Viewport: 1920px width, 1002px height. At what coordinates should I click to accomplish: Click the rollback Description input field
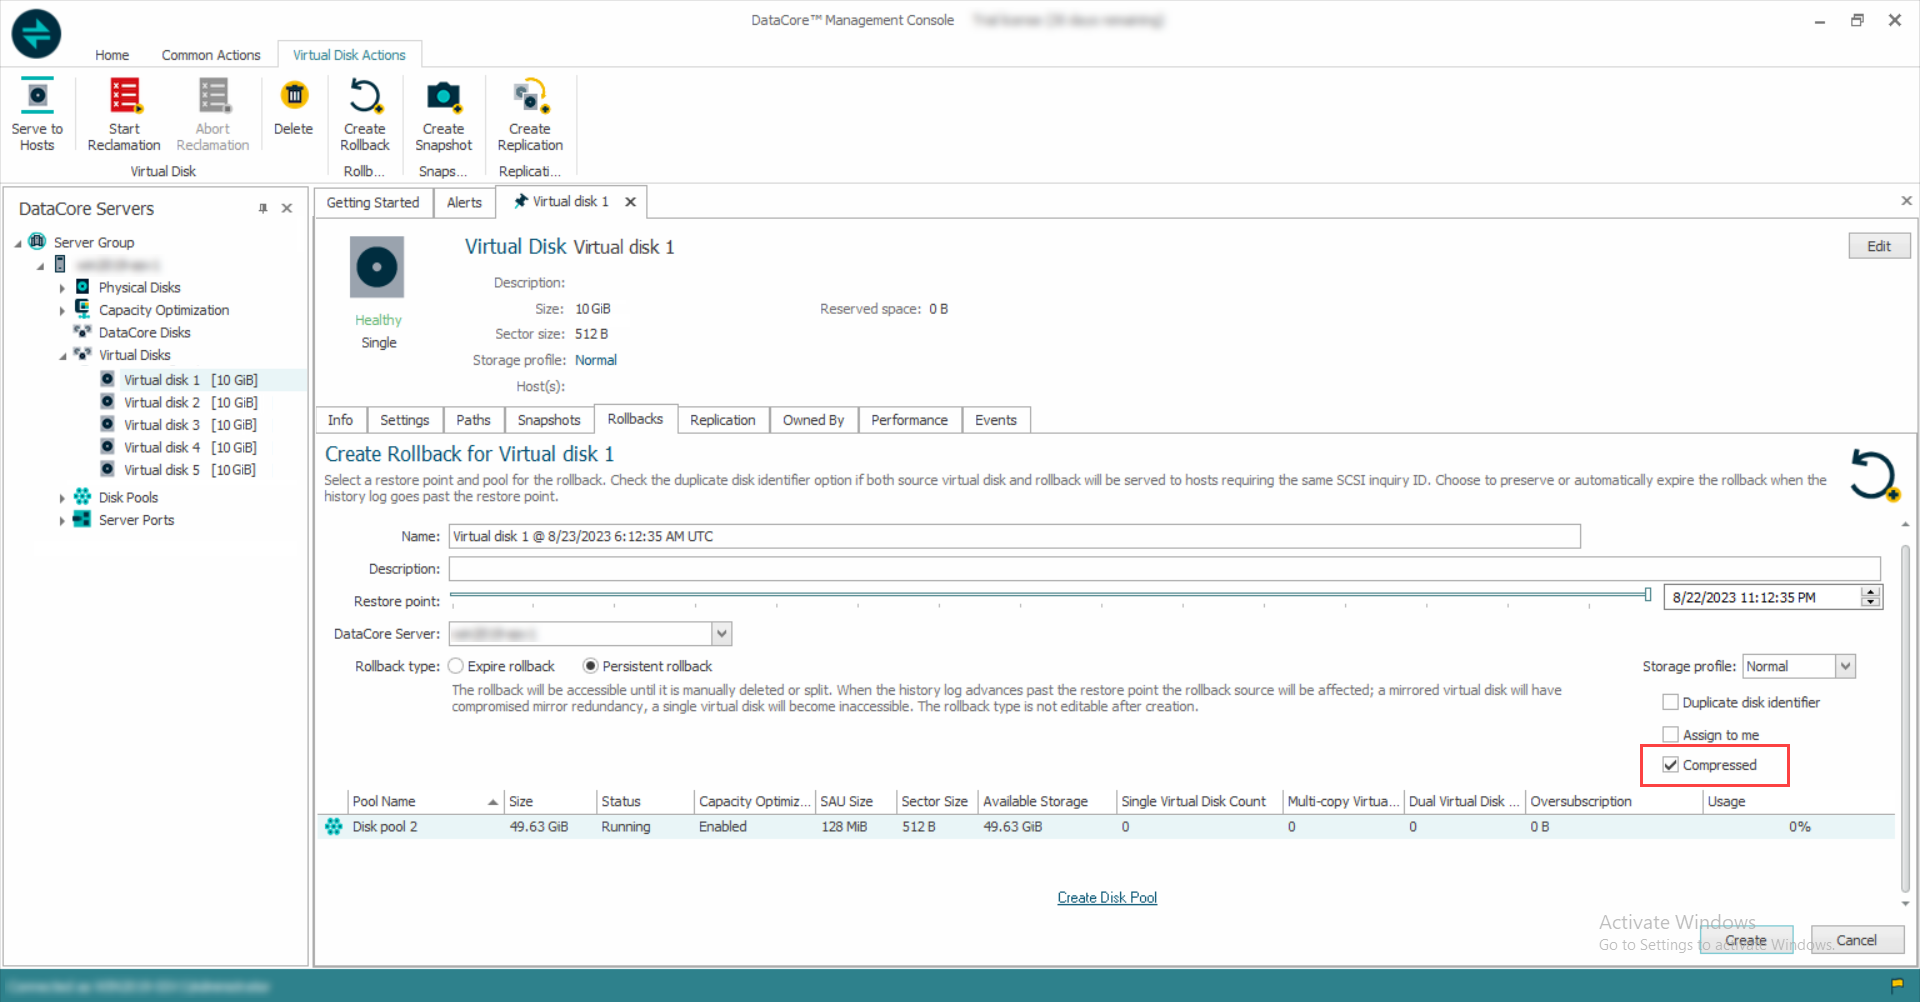tap(1163, 569)
